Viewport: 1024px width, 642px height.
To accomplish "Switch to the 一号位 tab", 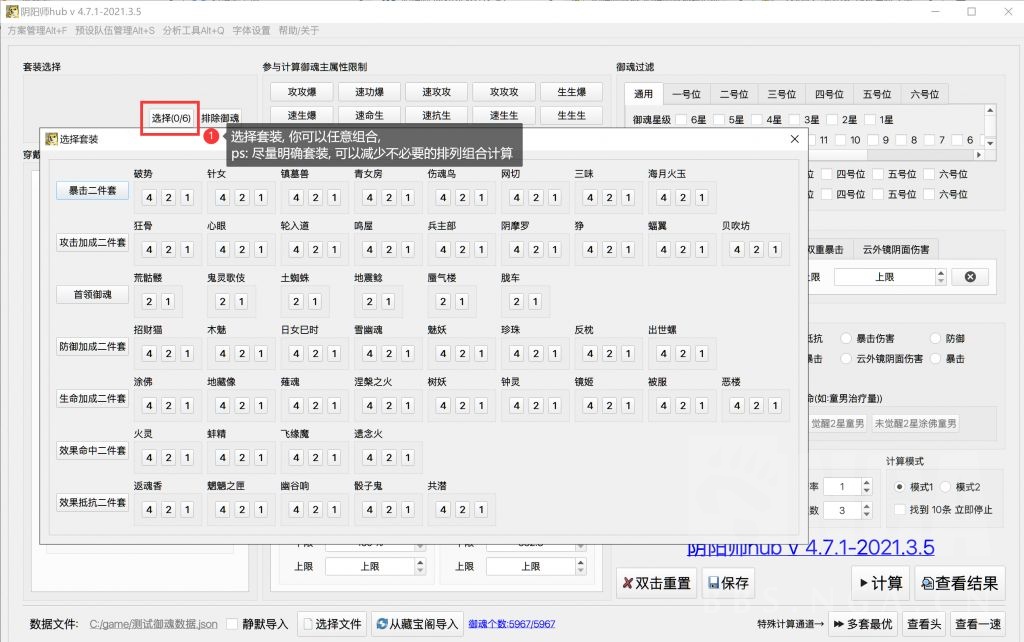I will (x=686, y=93).
